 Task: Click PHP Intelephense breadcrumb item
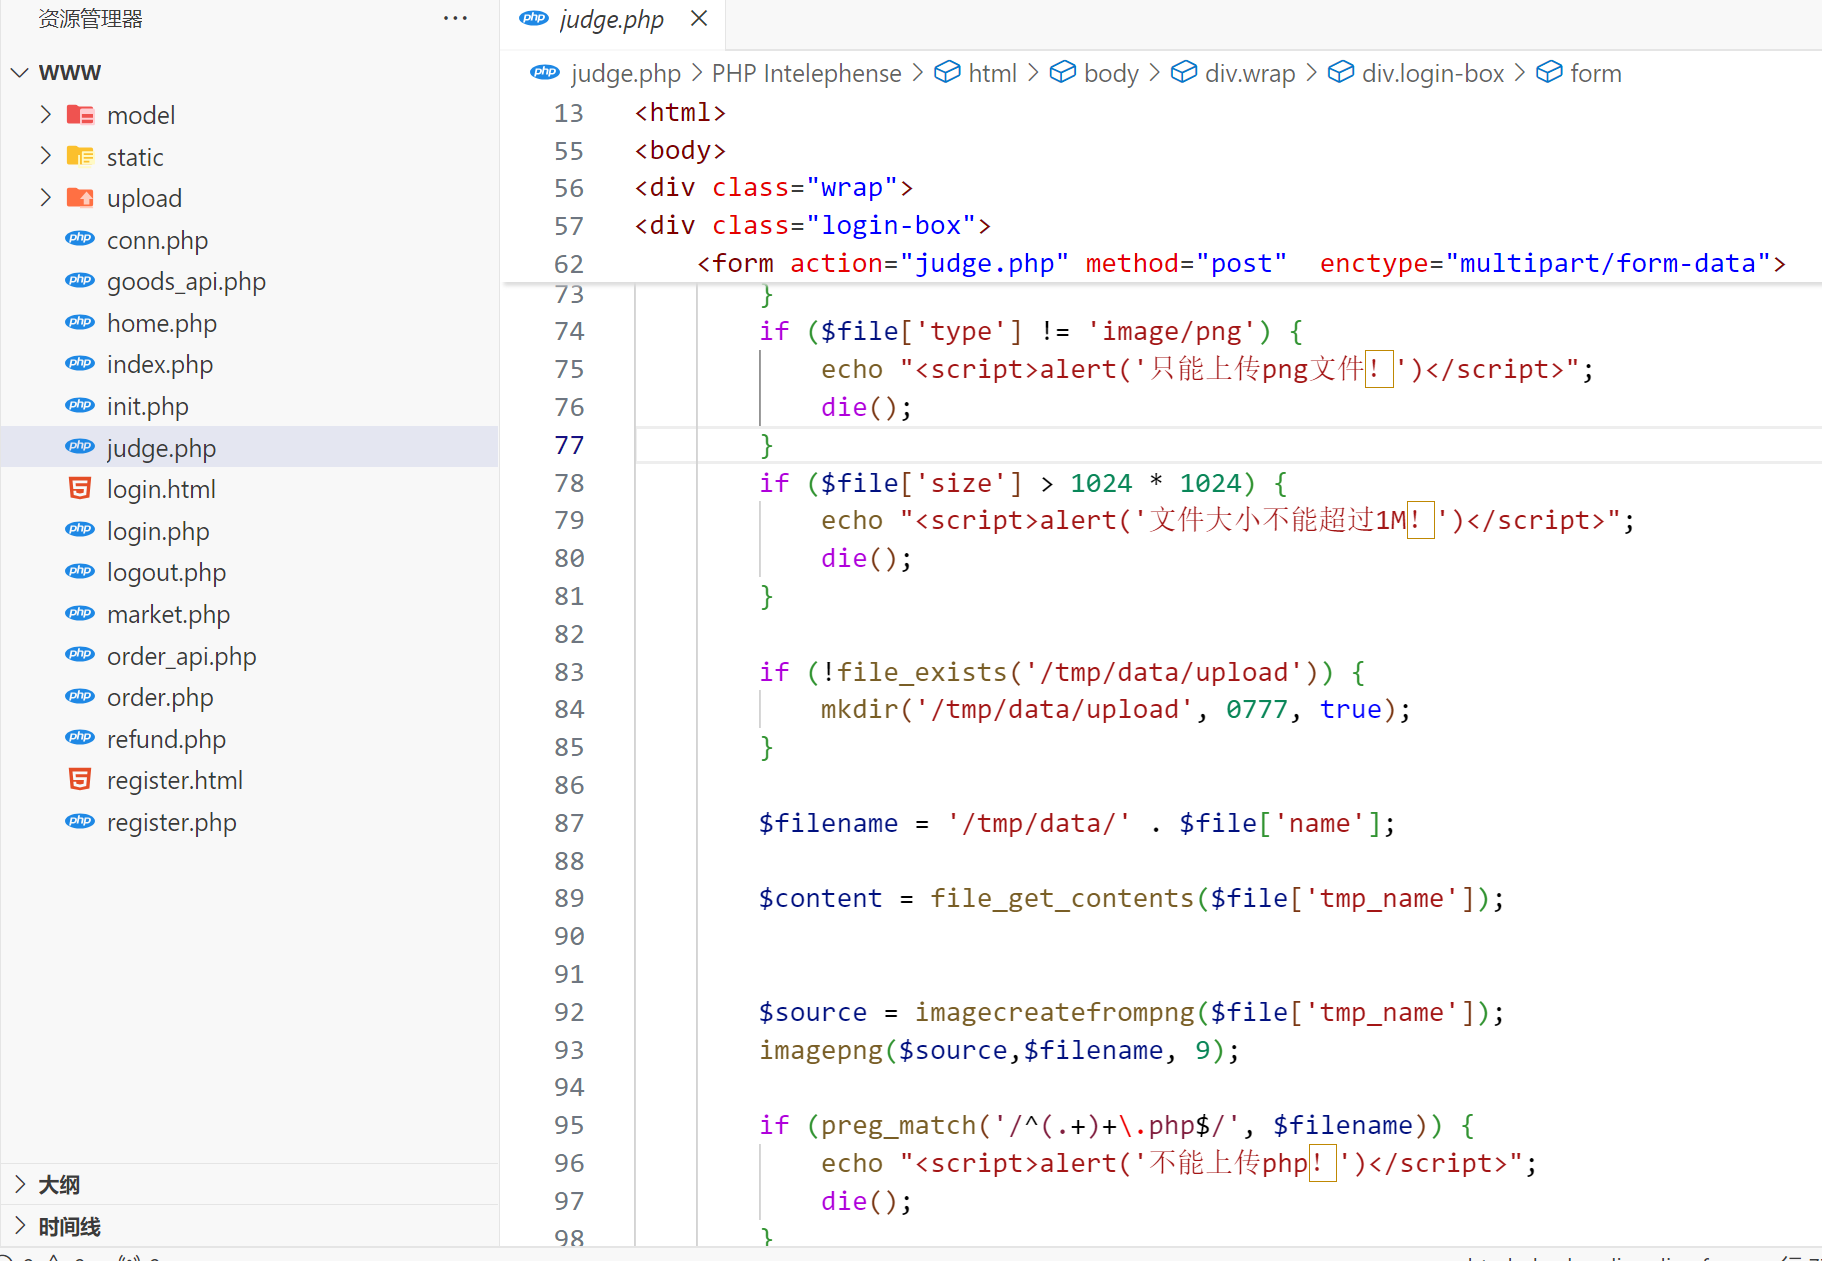point(806,73)
